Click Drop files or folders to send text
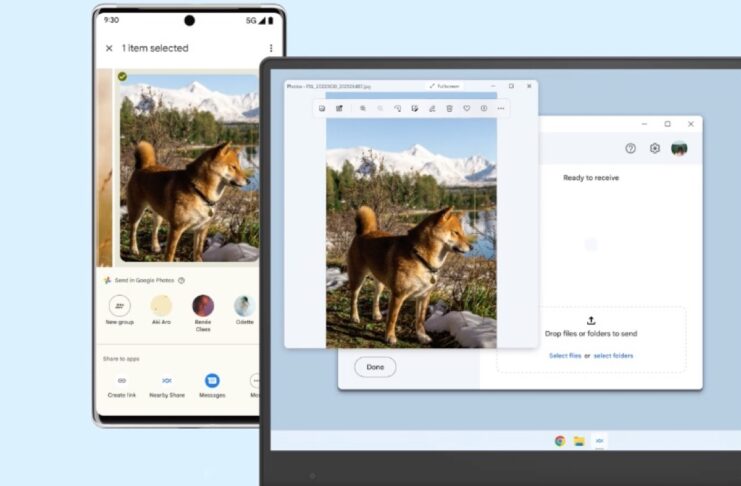Image resolution: width=741 pixels, height=486 pixels. point(591,334)
